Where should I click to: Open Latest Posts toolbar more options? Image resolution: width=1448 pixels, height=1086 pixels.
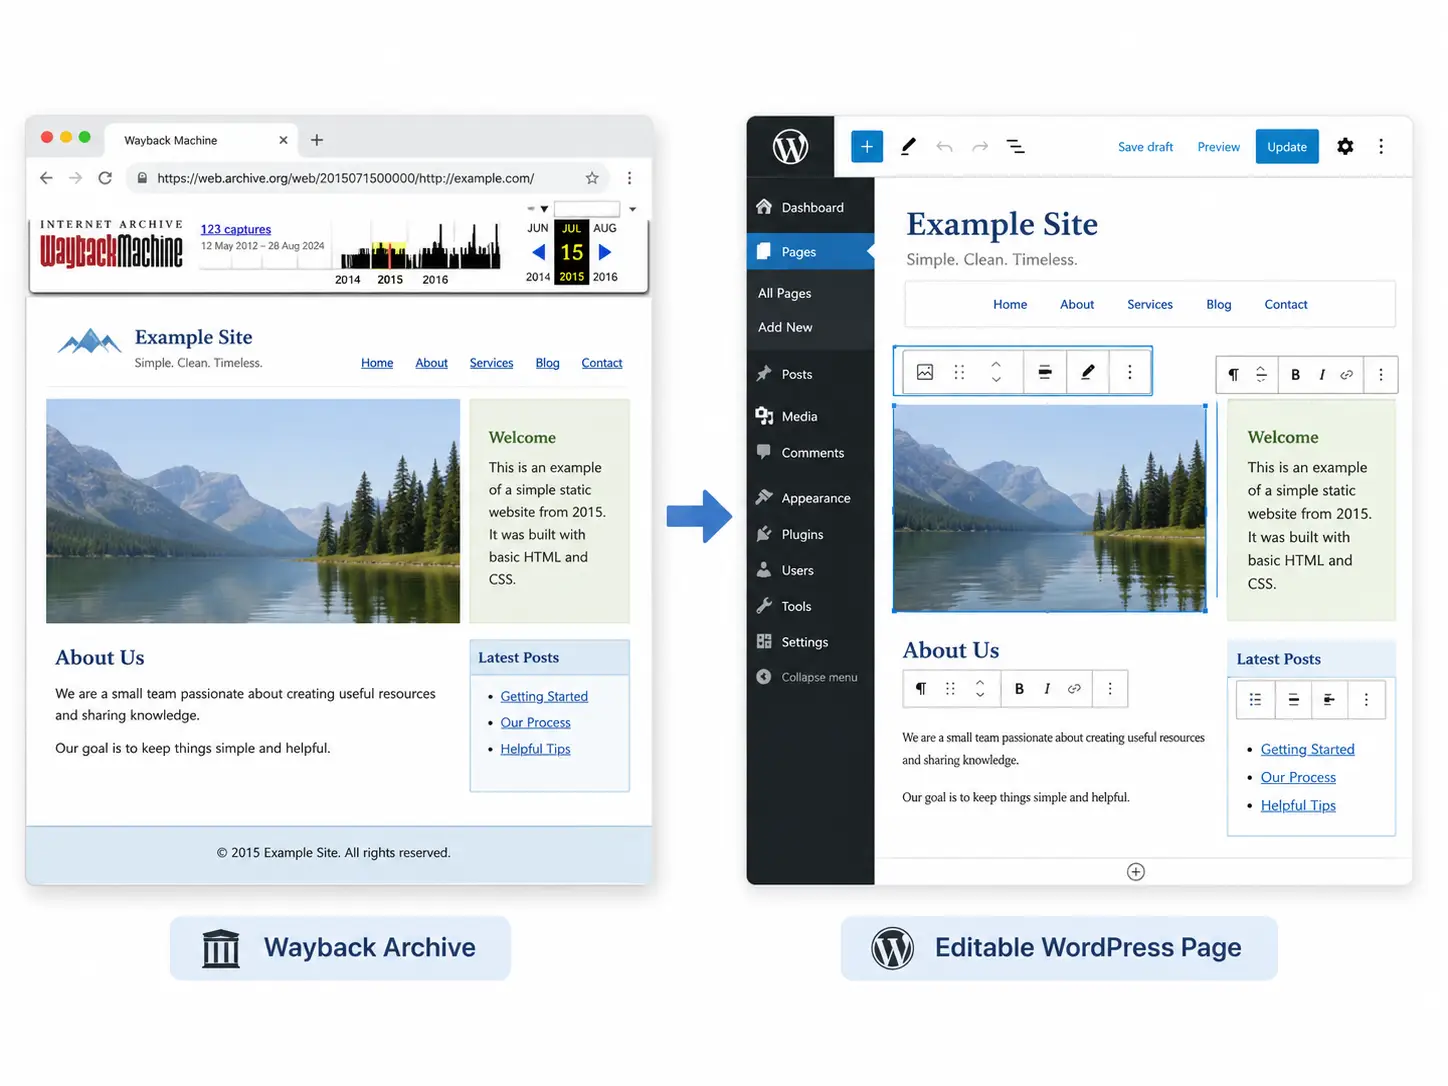1366,700
